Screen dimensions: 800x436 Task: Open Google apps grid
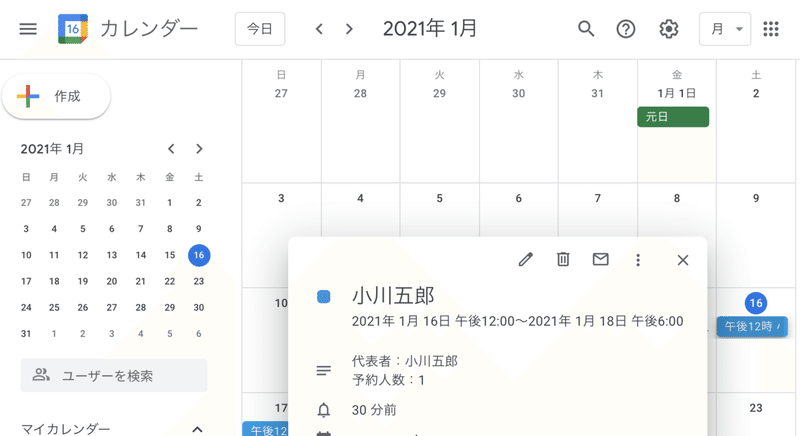tap(771, 29)
